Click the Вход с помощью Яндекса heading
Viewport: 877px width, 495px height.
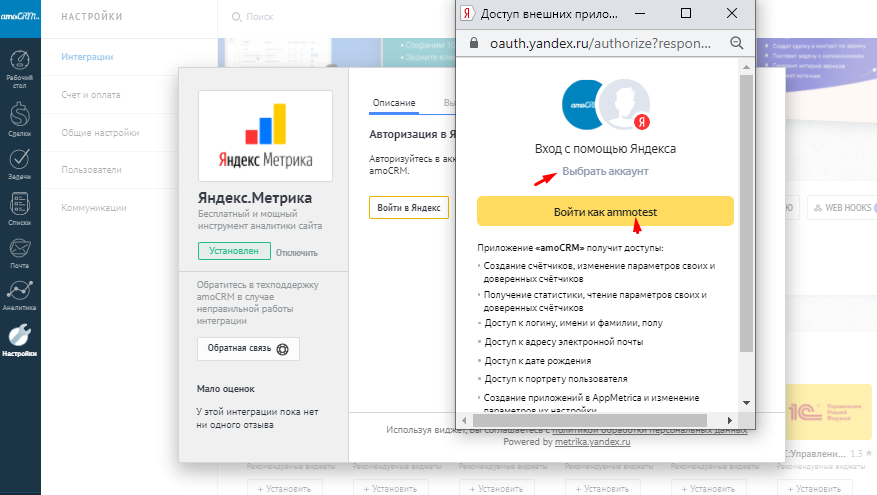605,149
